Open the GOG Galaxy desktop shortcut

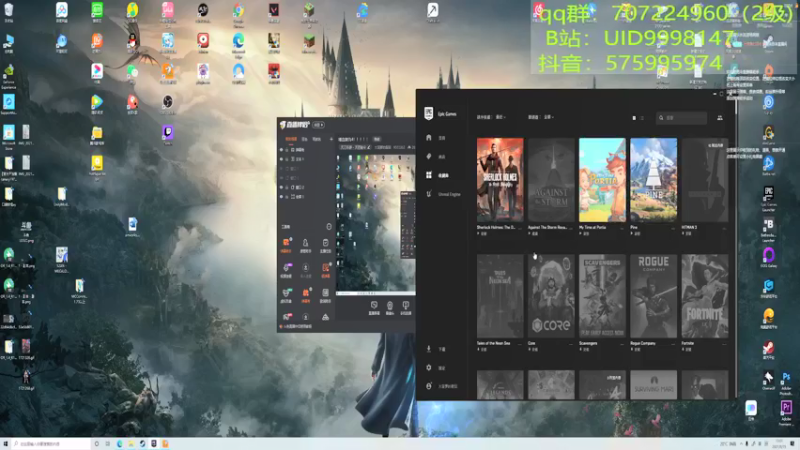[768, 257]
